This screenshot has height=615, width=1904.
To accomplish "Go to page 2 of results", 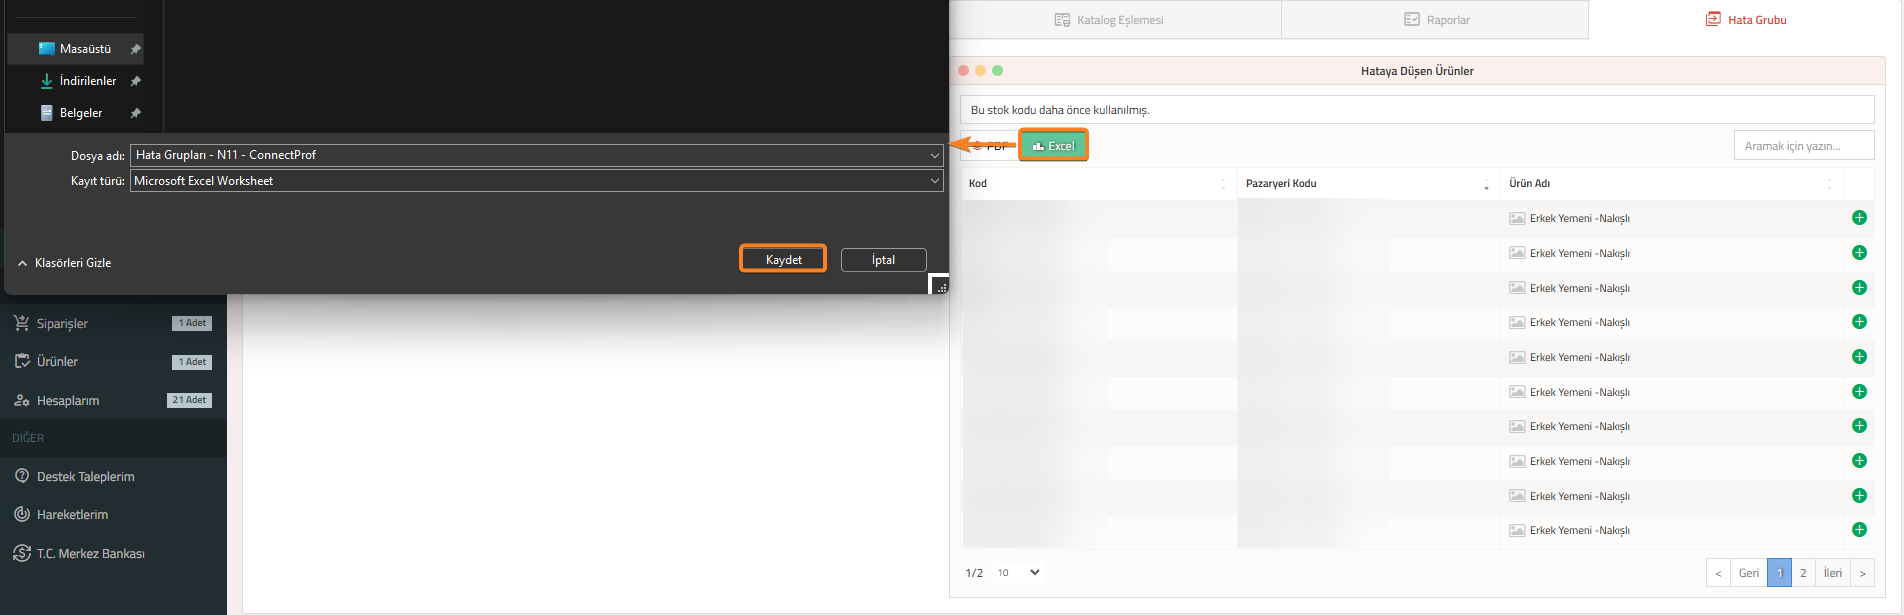I will click(x=1803, y=573).
